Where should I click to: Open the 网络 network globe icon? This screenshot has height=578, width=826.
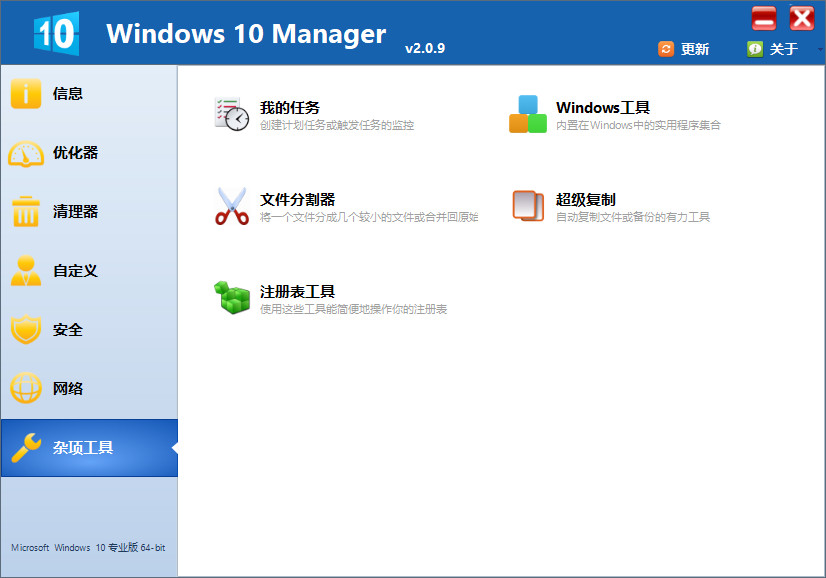[25, 388]
